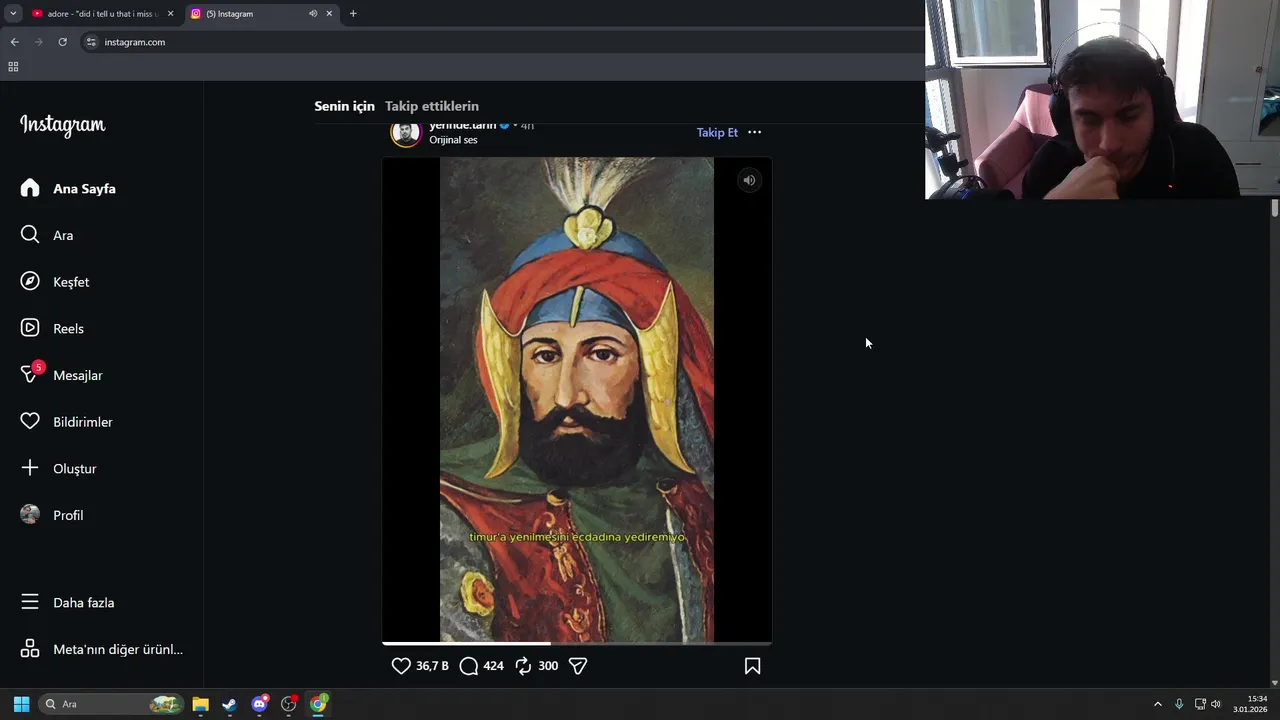Open Chrome tab search dropdown
The image size is (1280, 720).
pyautogui.click(x=13, y=14)
